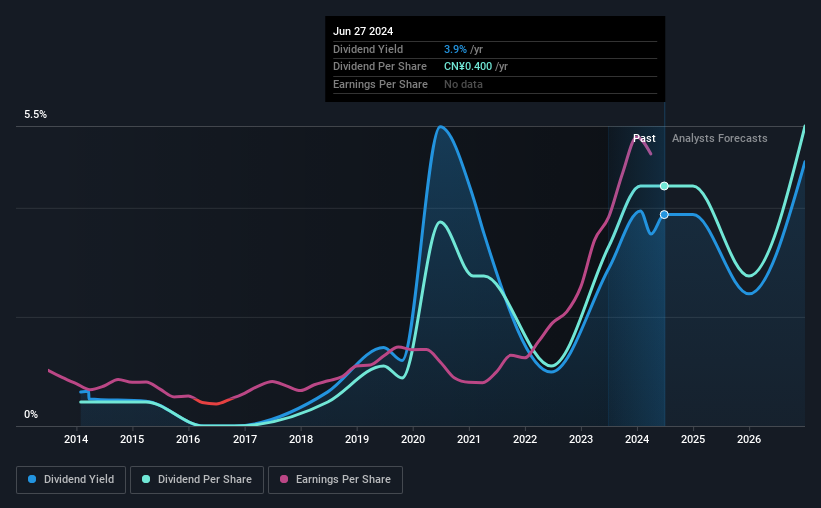Image resolution: width=821 pixels, height=508 pixels.
Task: Select the blue data point marker on chart
Action: pyautogui.click(x=664, y=215)
